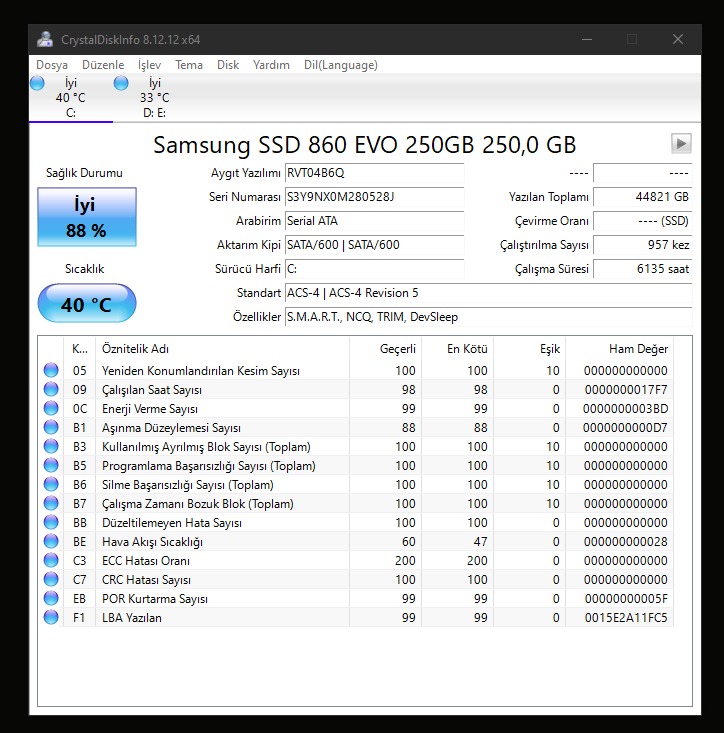724x733 pixels.
Task: Click status orb of attribute B6 row
Action: (51, 484)
